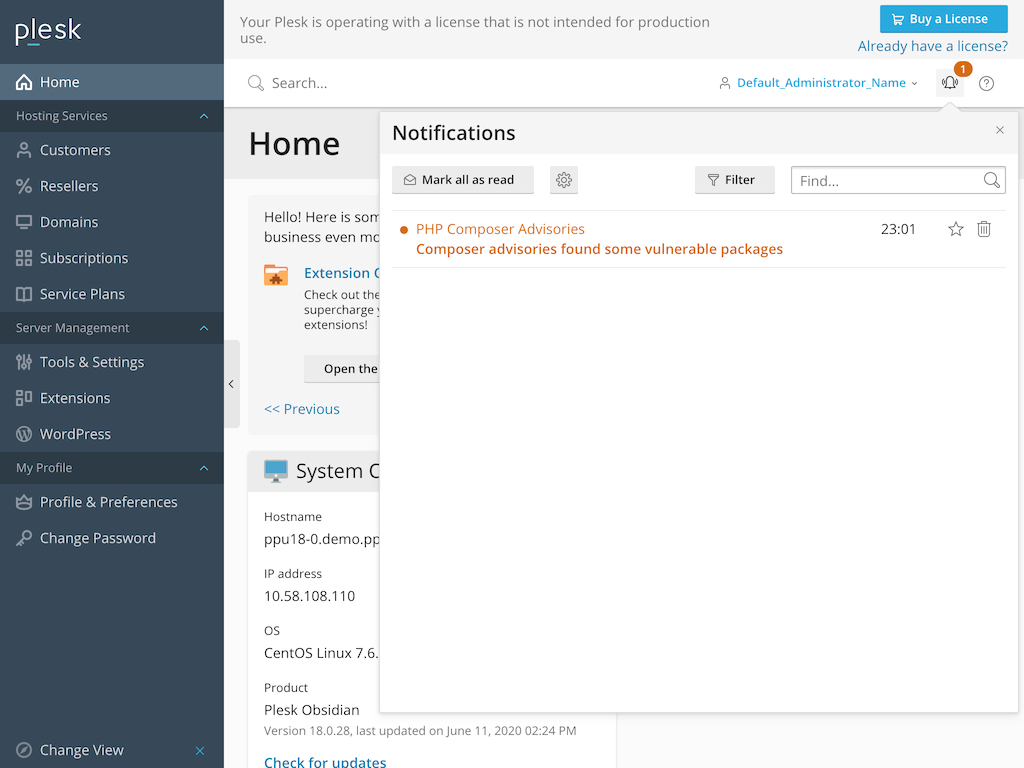The image size is (1024, 768).
Task: Click the search magnifier in Find field
Action: point(992,180)
